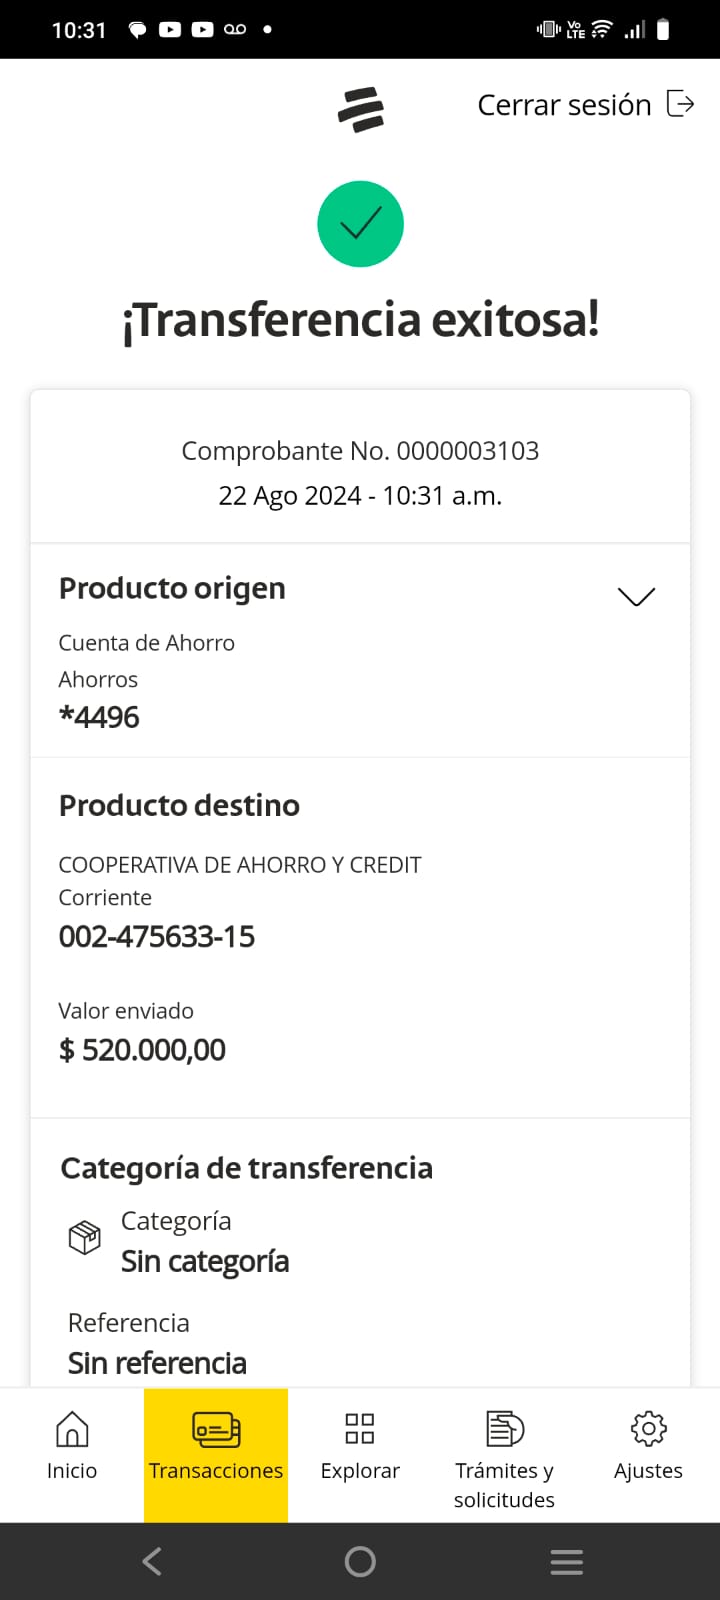
Task: Tap the Sin referencia reference field
Action: [x=157, y=1363]
